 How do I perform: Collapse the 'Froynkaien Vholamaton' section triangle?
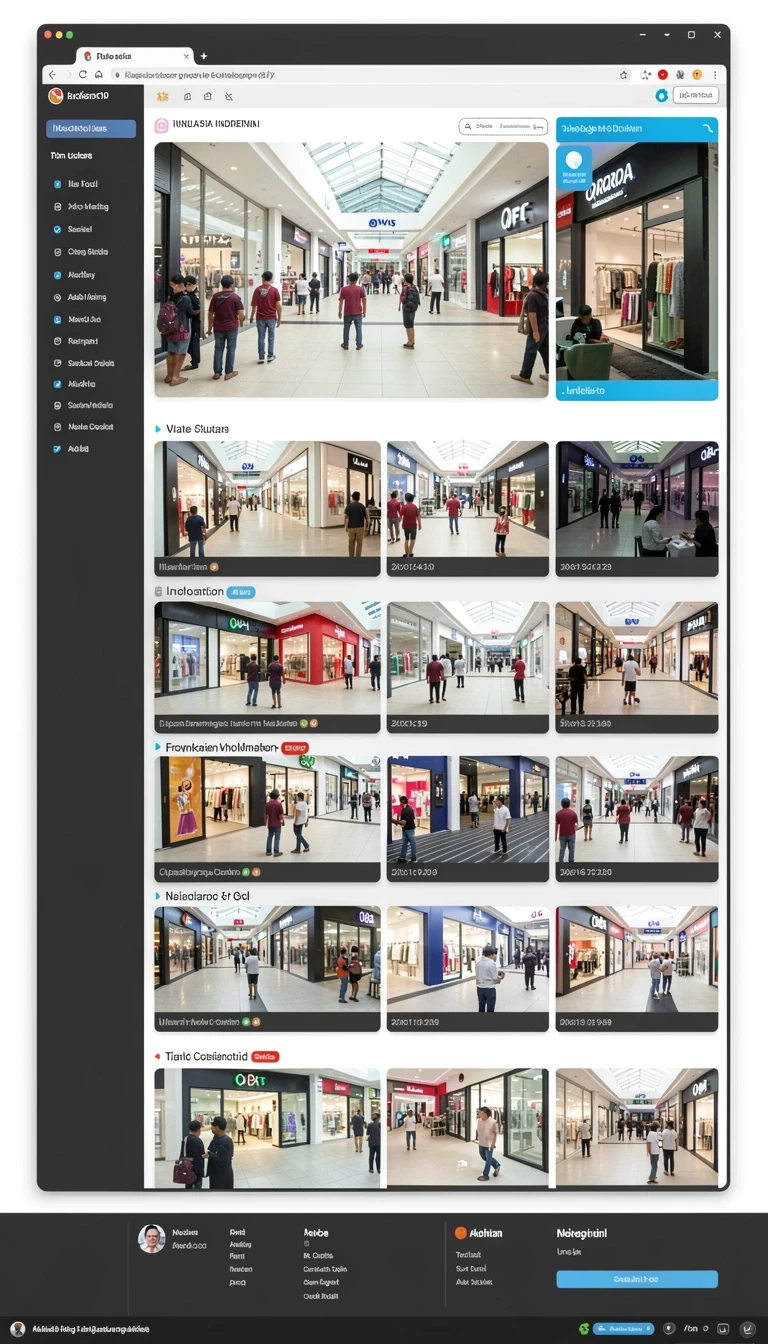[158, 746]
